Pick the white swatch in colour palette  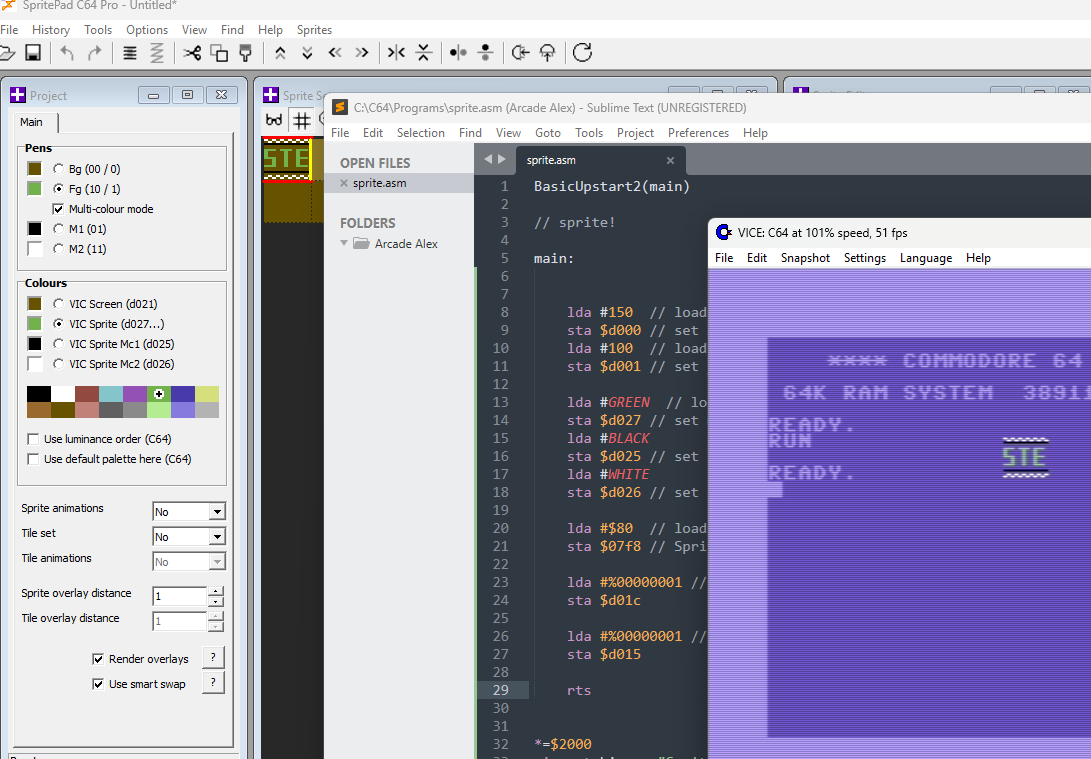tap(63, 394)
